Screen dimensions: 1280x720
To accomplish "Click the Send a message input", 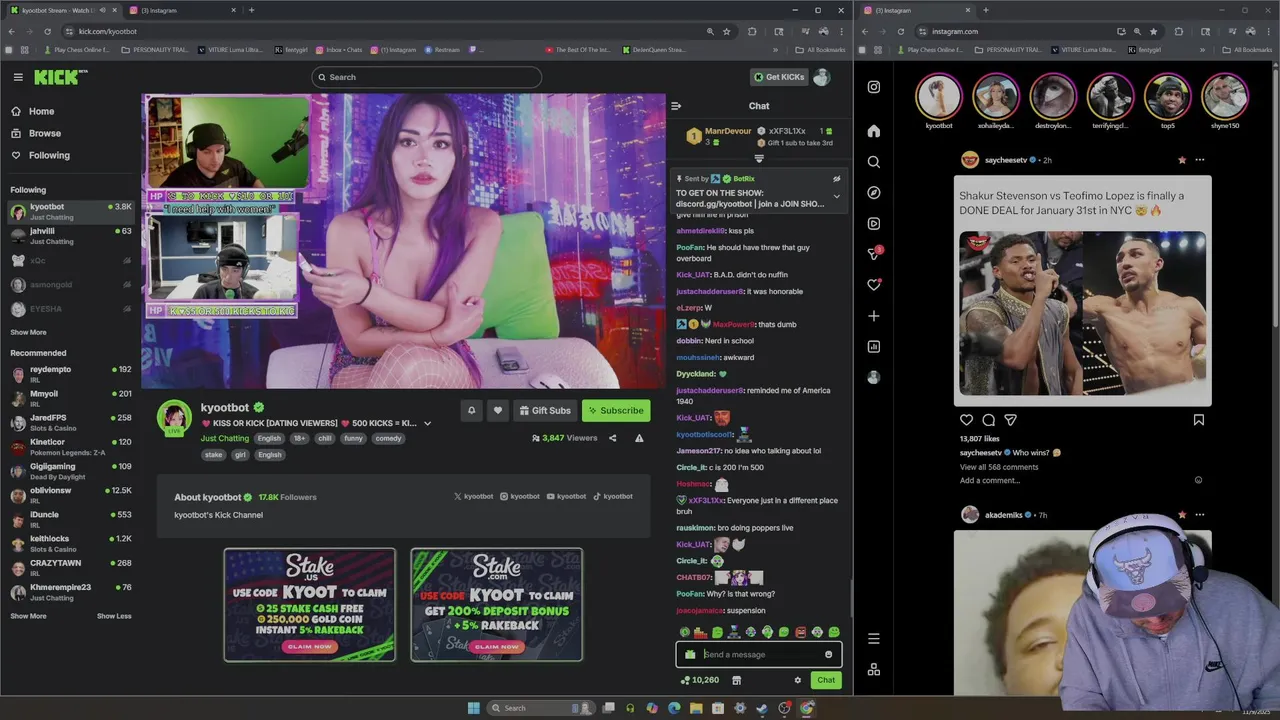I will tap(759, 655).
